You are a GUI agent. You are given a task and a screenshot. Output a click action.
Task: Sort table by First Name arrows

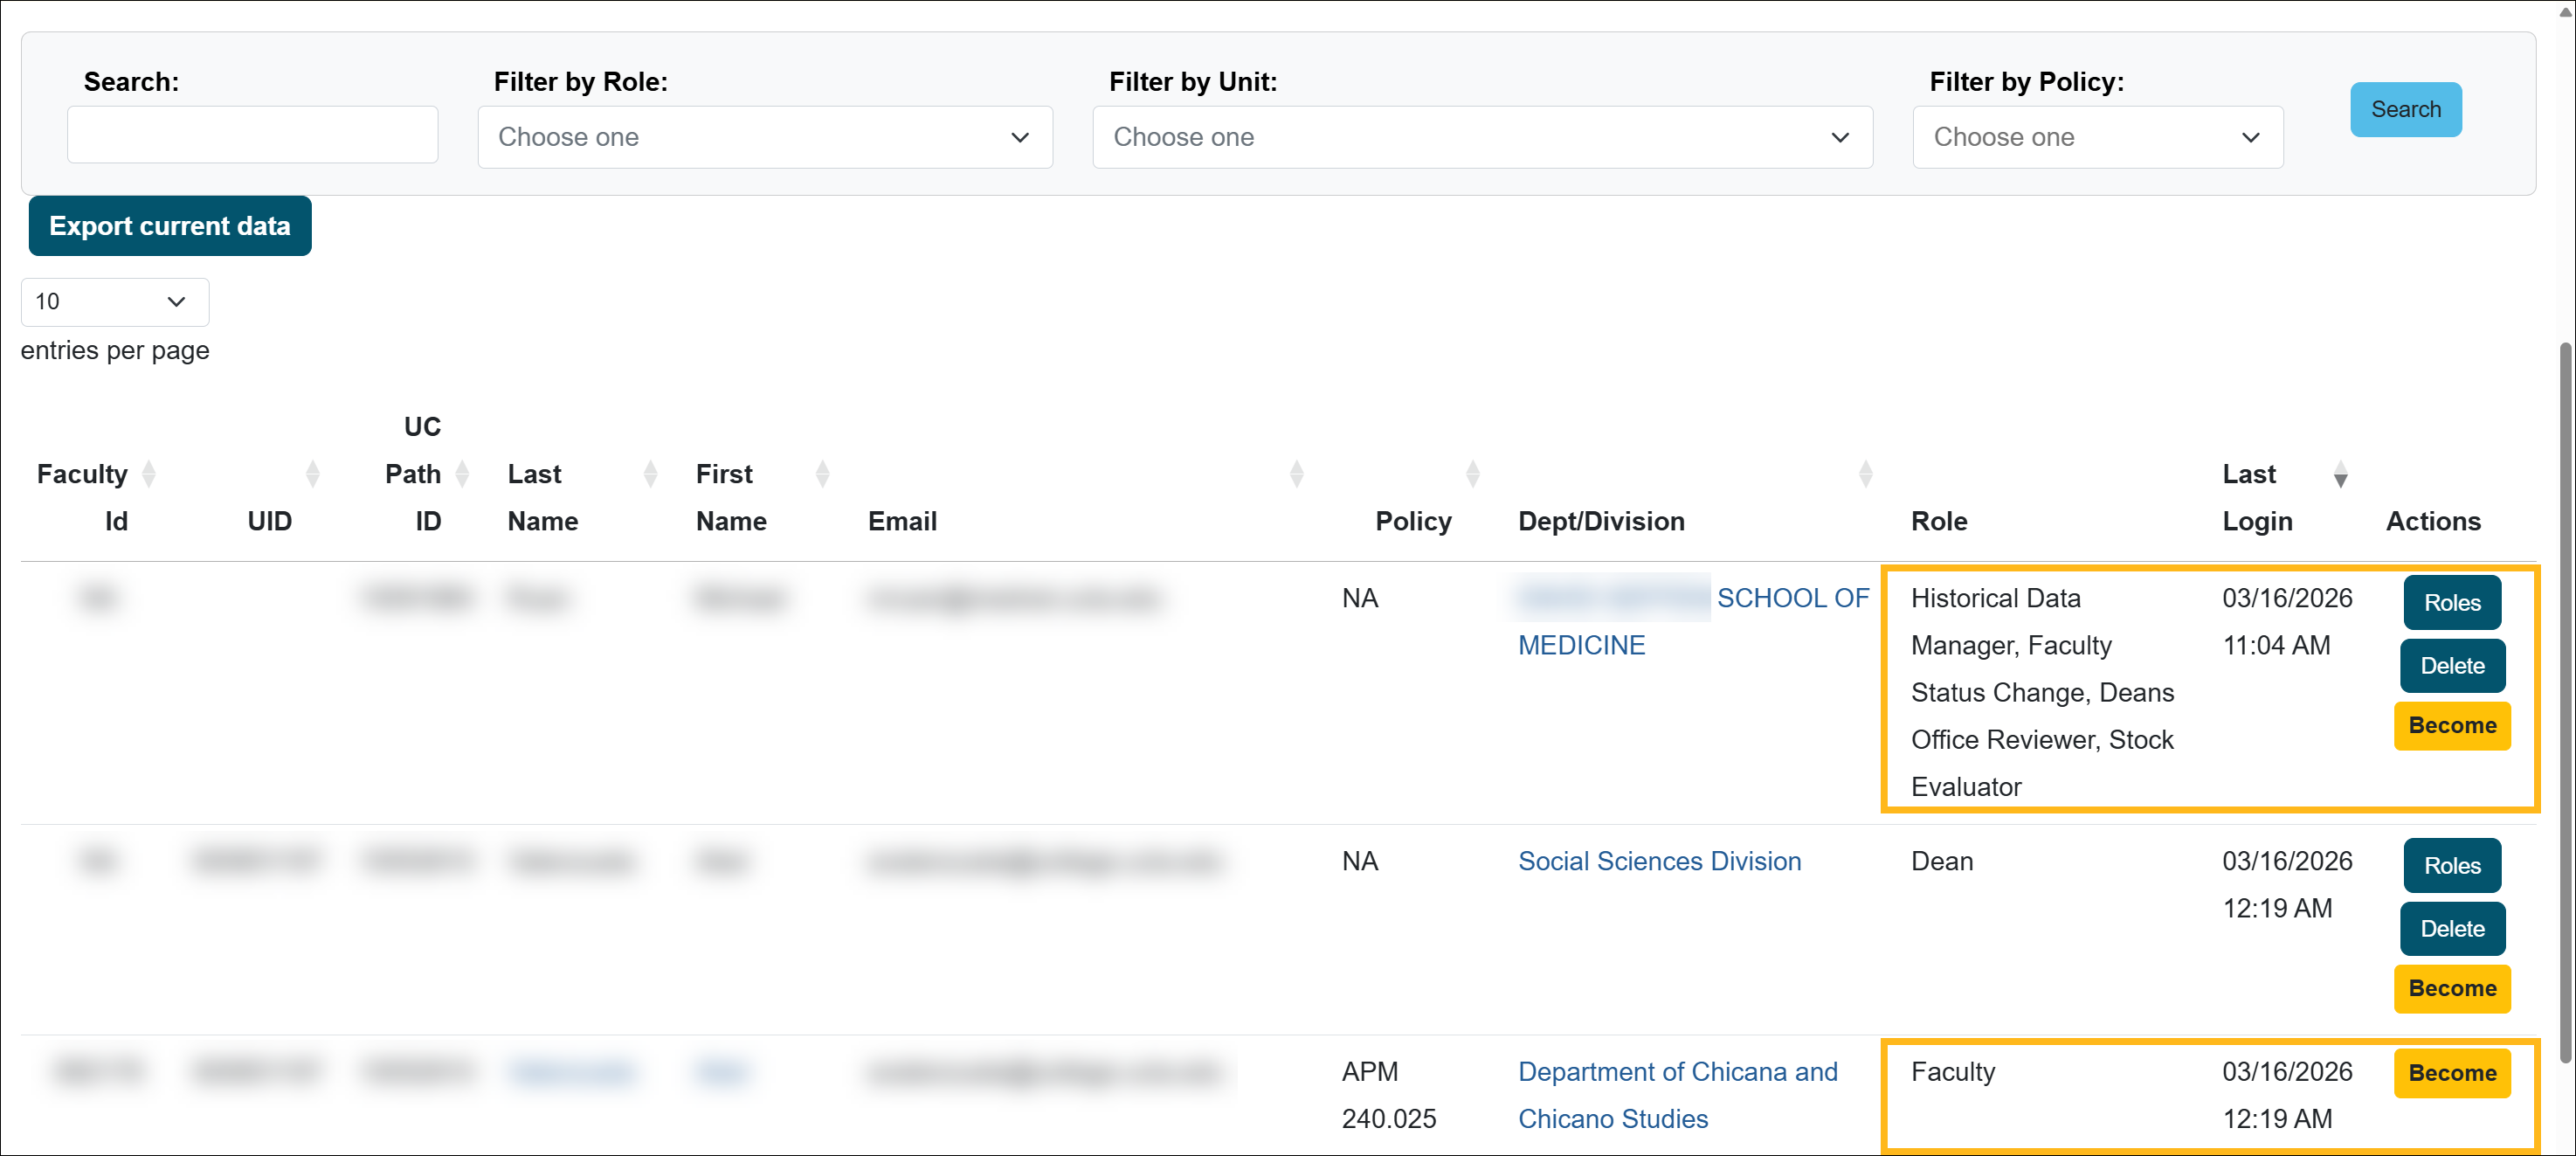point(823,474)
